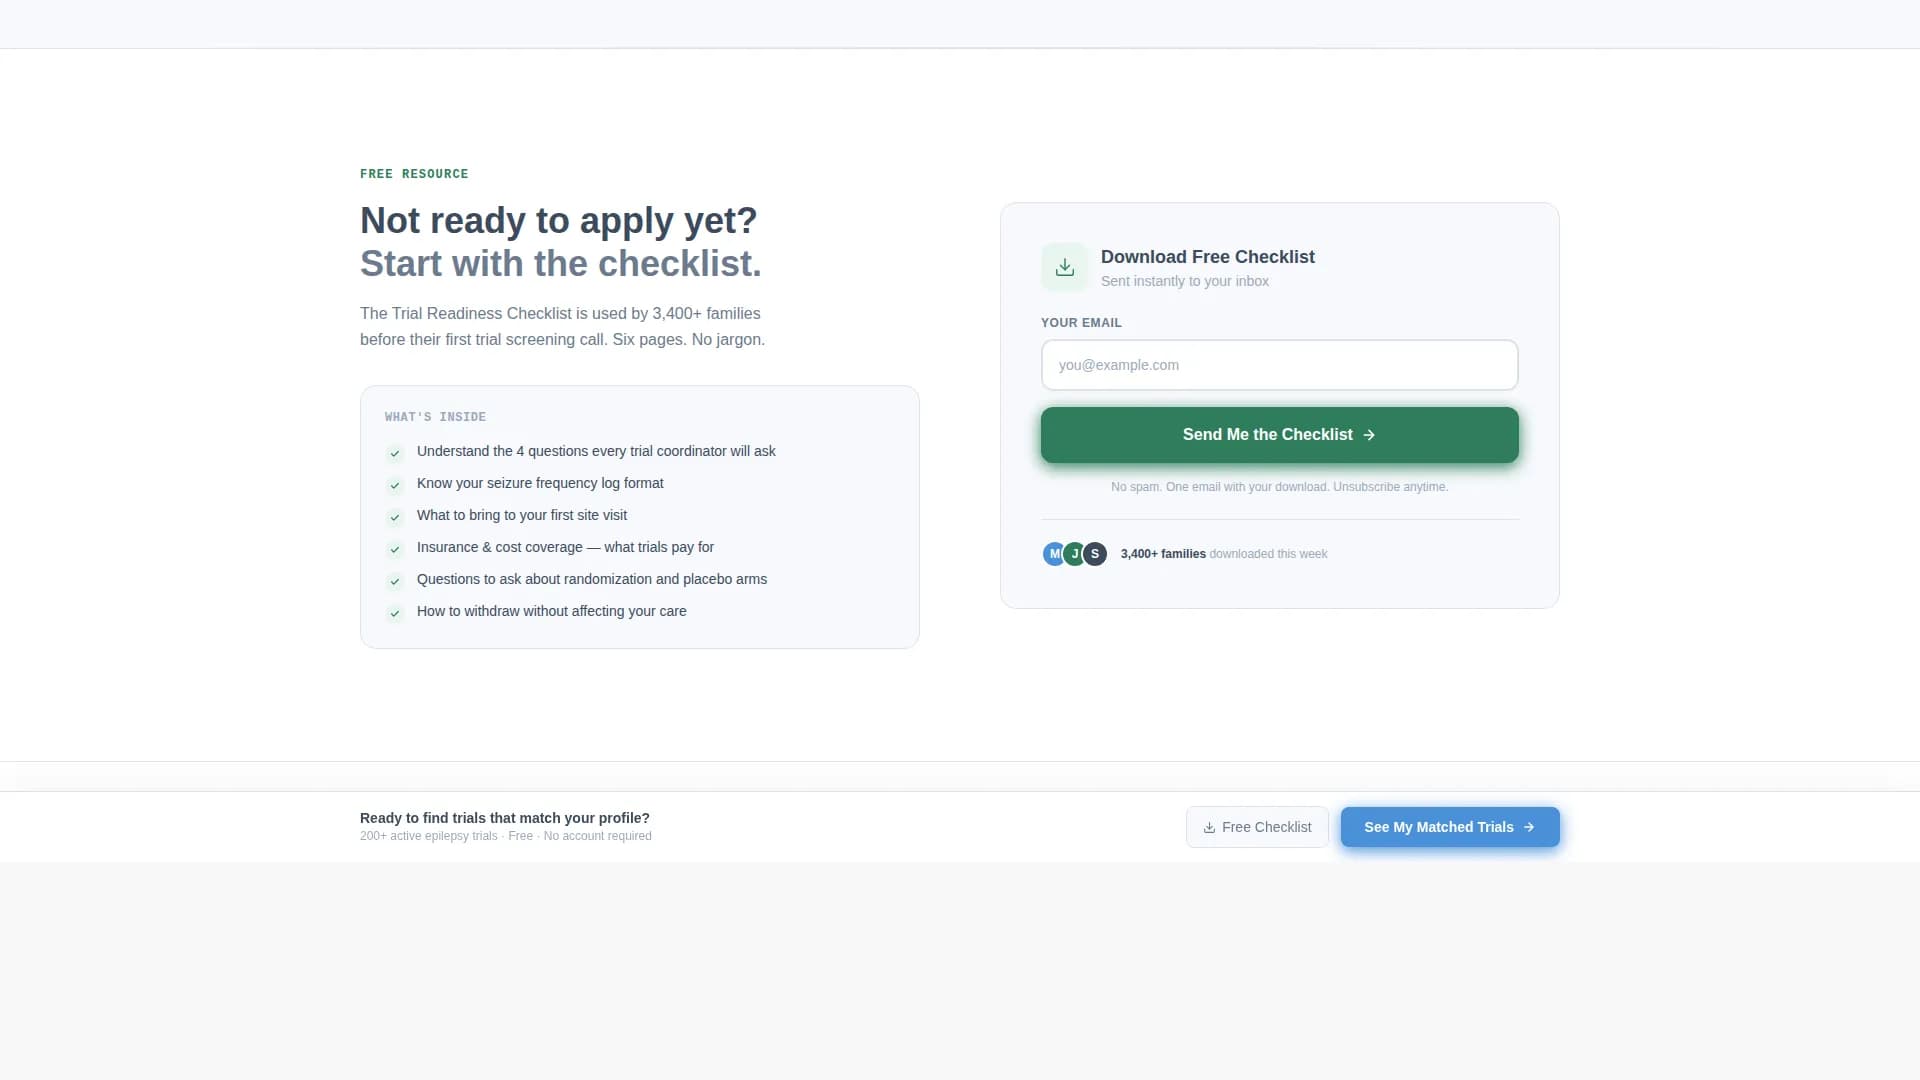Click 'Know your seizure frequency log format' text
Screen dimensions: 1920x1080
(x=540, y=483)
